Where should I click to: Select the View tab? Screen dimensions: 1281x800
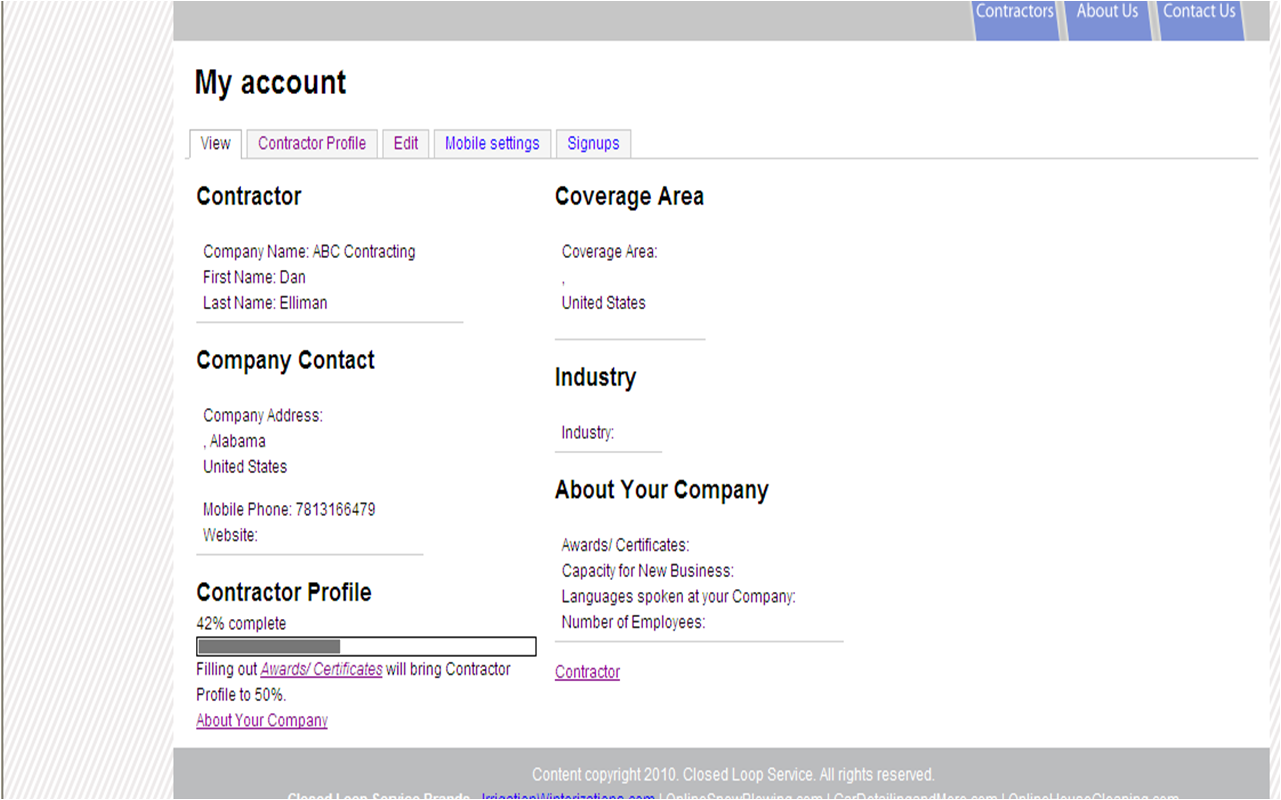(x=215, y=143)
